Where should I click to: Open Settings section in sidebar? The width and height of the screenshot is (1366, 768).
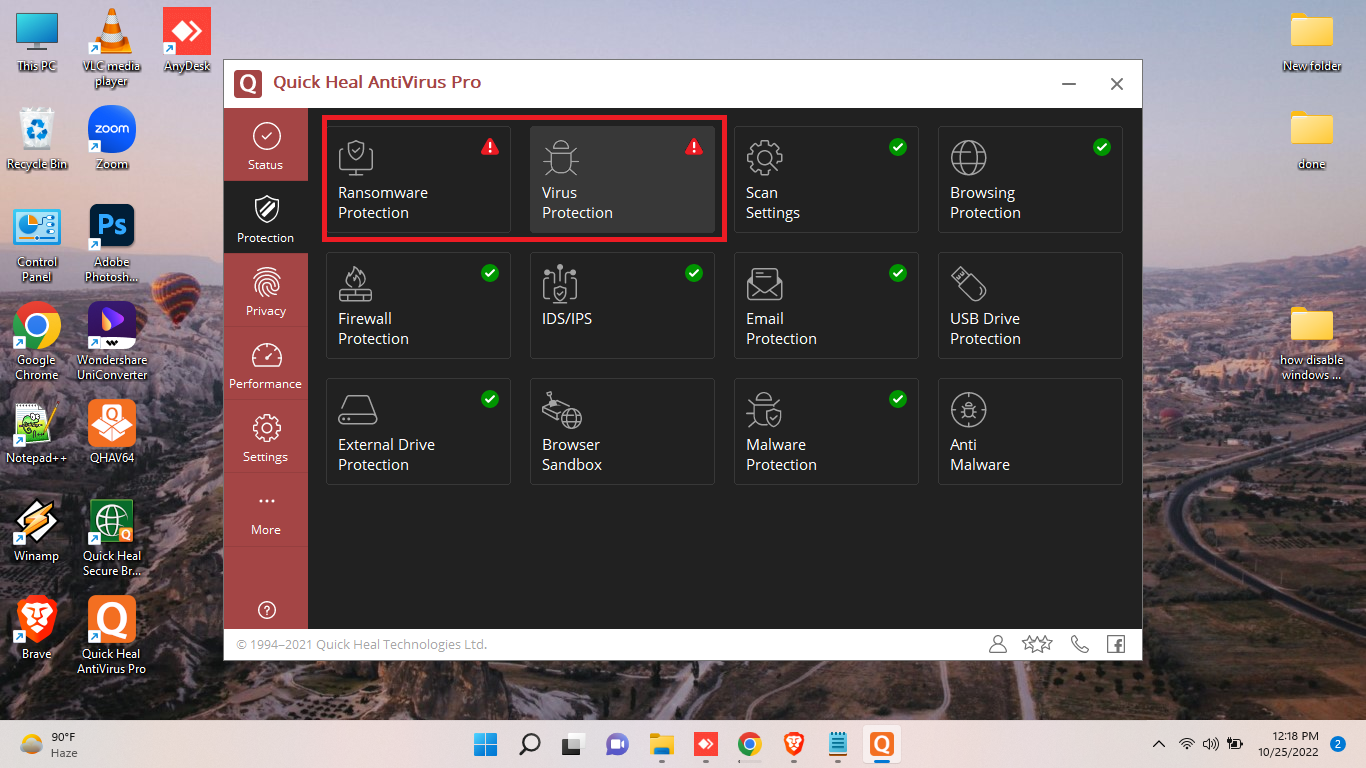click(266, 437)
